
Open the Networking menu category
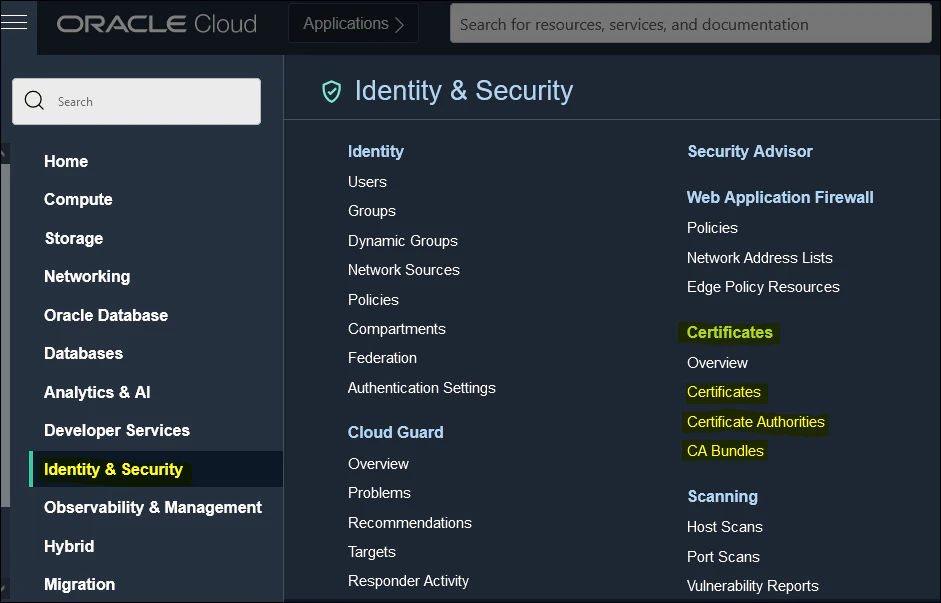tap(87, 277)
